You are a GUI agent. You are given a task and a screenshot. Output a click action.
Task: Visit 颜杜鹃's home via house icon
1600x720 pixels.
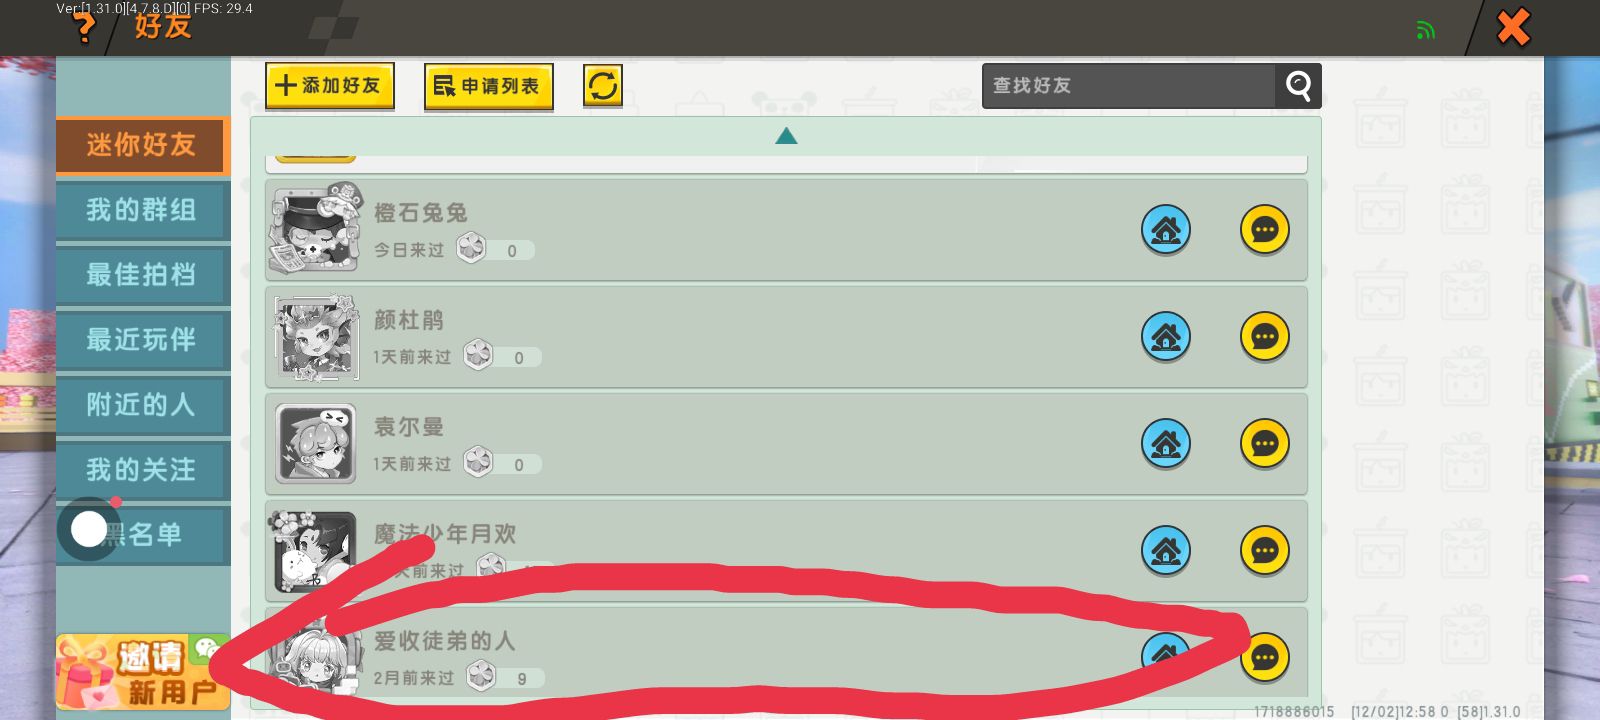point(1166,337)
